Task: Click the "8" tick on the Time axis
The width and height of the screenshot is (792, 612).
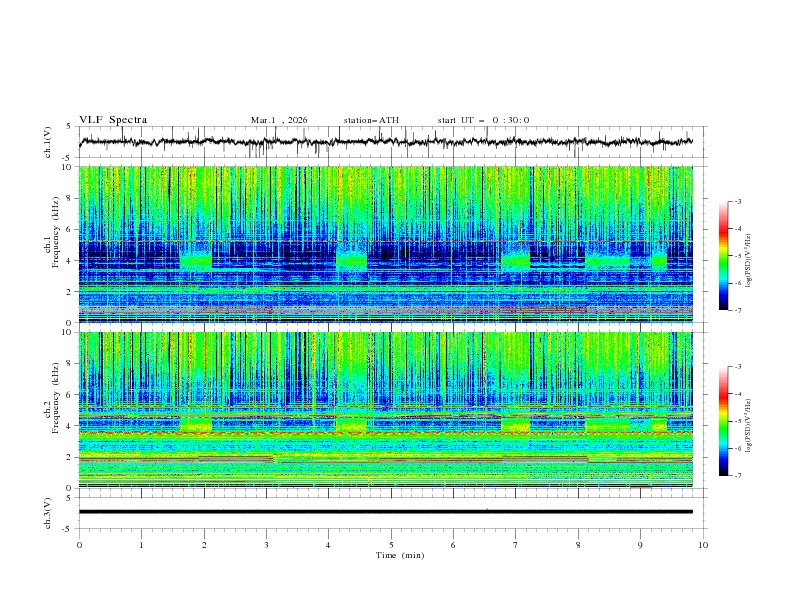Action: [578, 545]
